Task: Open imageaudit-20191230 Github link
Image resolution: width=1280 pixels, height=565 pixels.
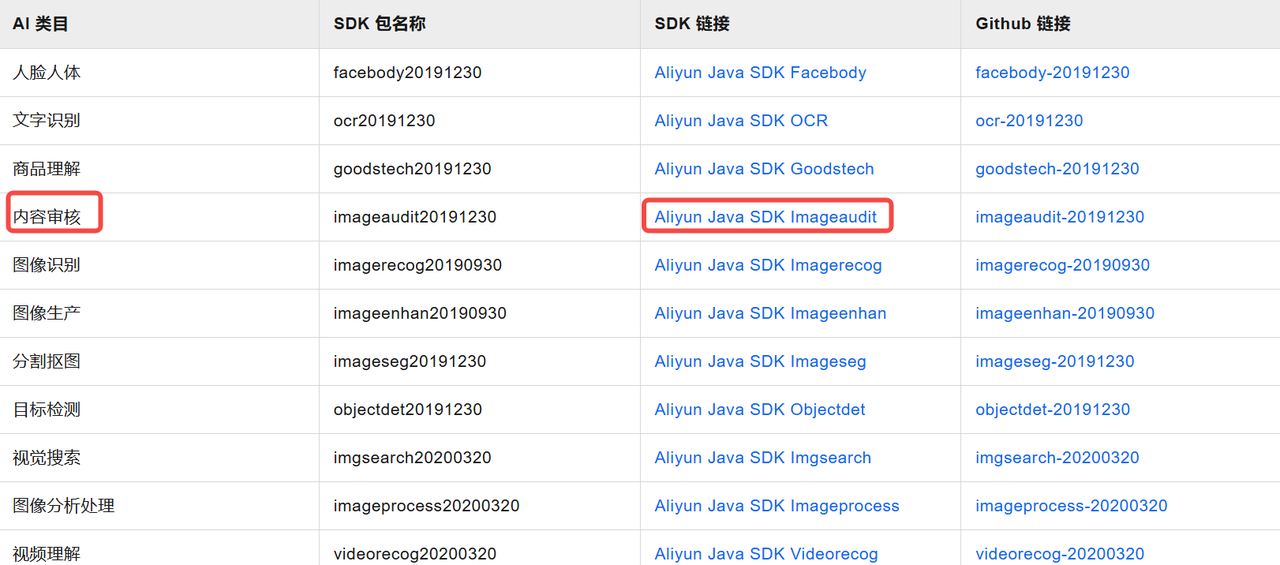Action: pyautogui.click(x=1060, y=217)
